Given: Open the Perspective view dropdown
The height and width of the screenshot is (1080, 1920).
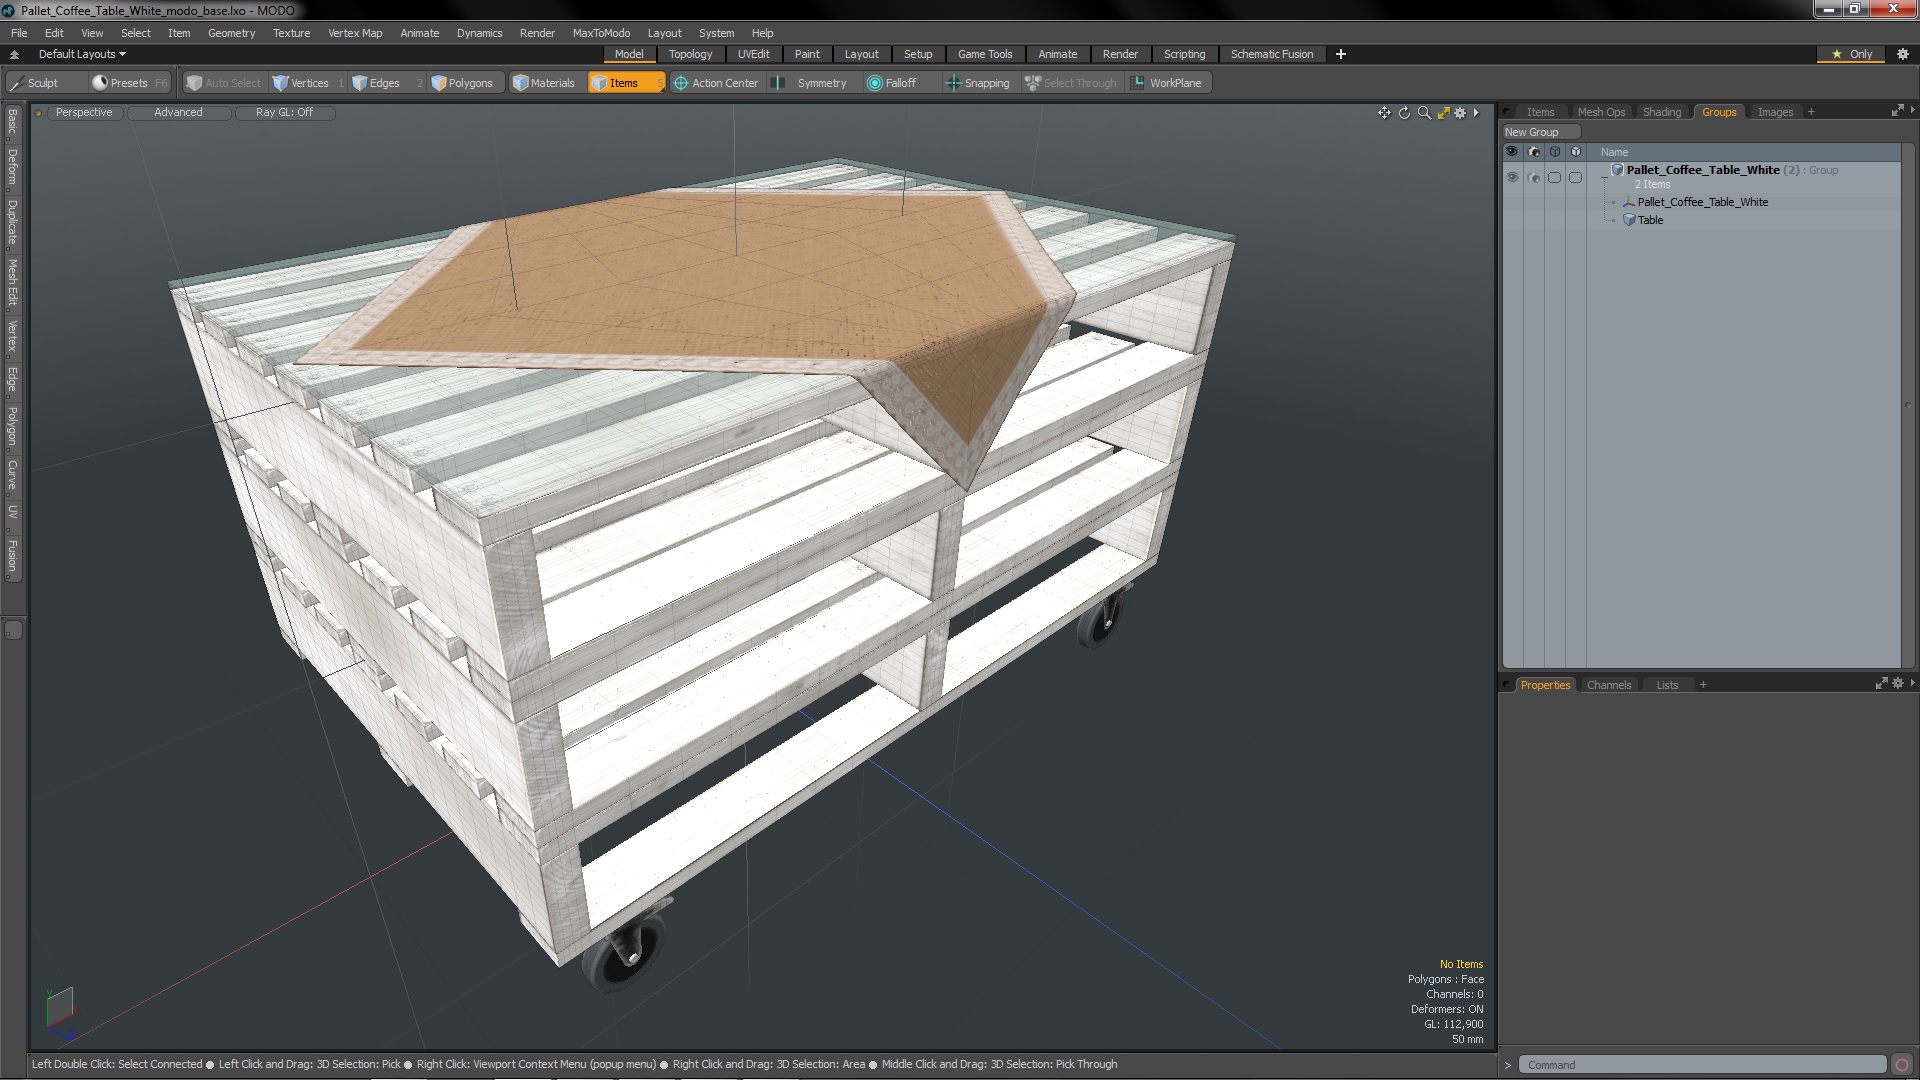Looking at the screenshot, I should click(x=84, y=112).
